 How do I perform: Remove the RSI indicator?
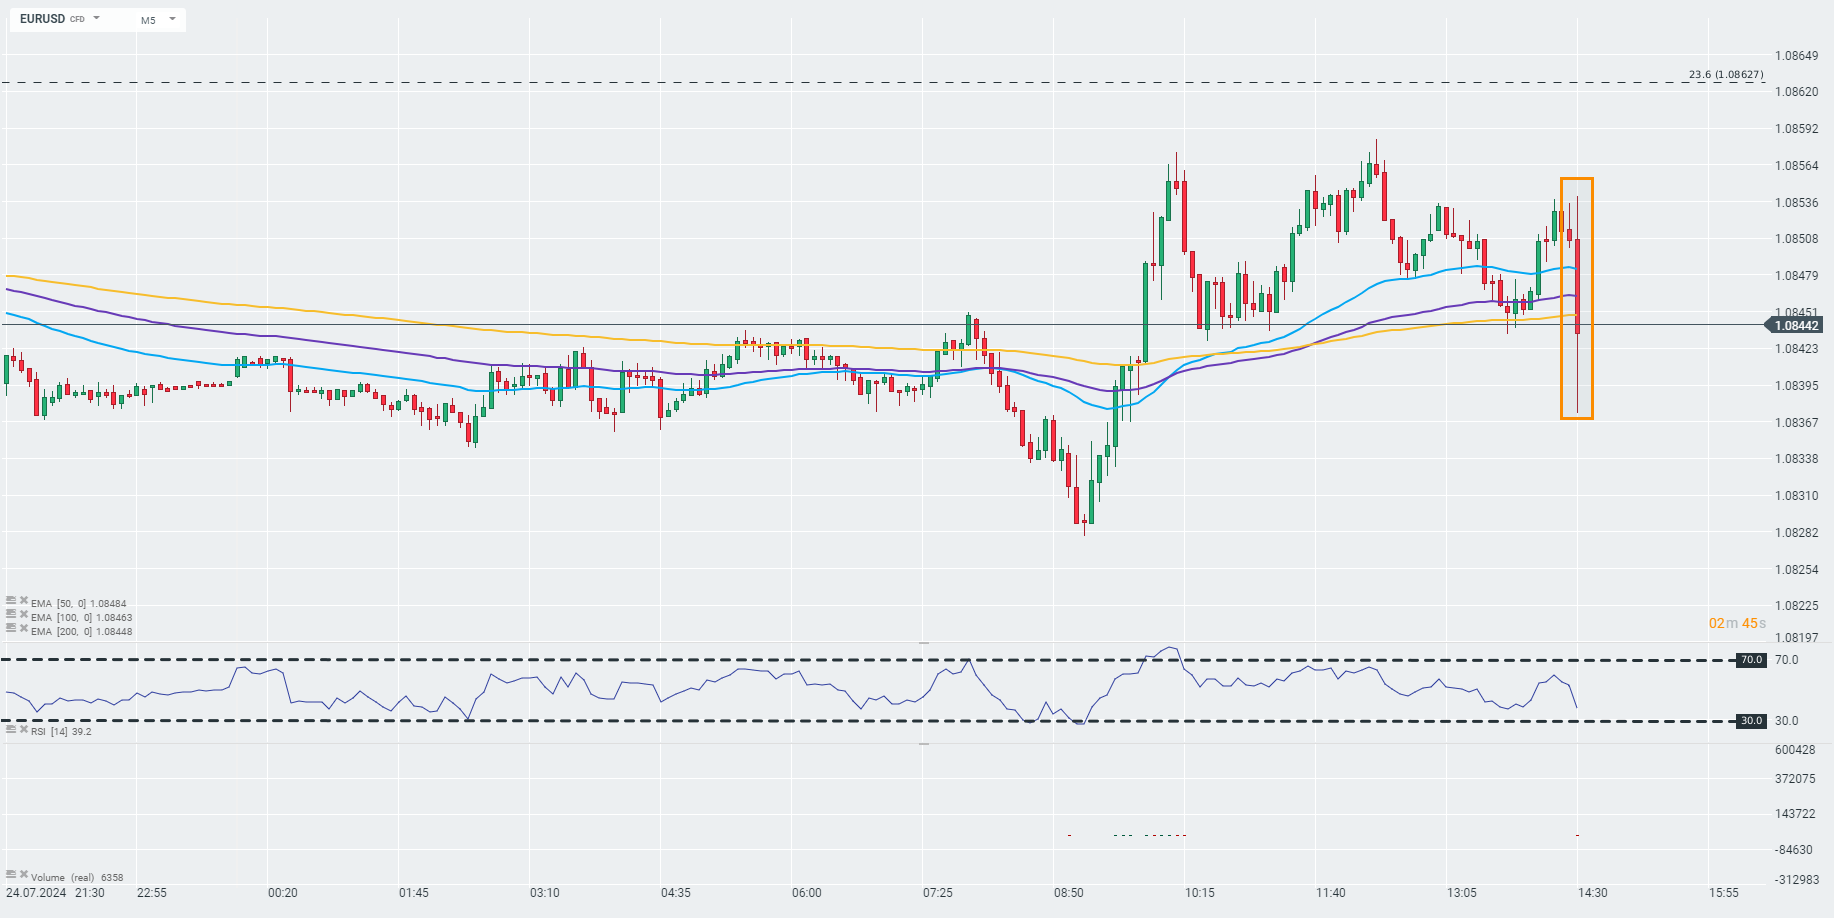point(23,730)
